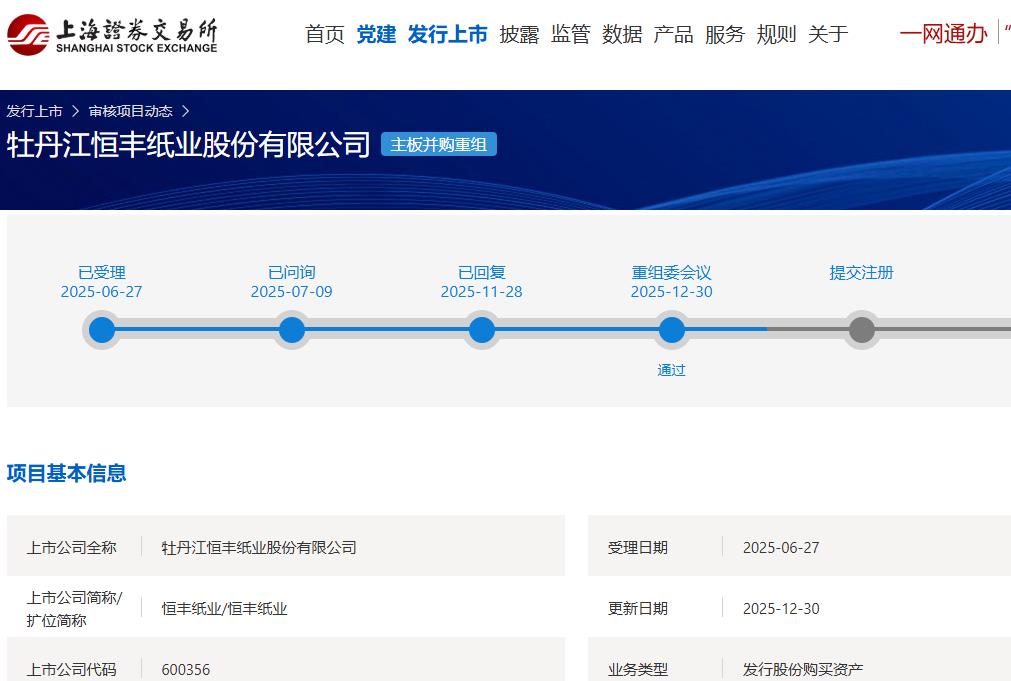Click the gray 提交注册 timeline node
The height and width of the screenshot is (681, 1011).
861,330
